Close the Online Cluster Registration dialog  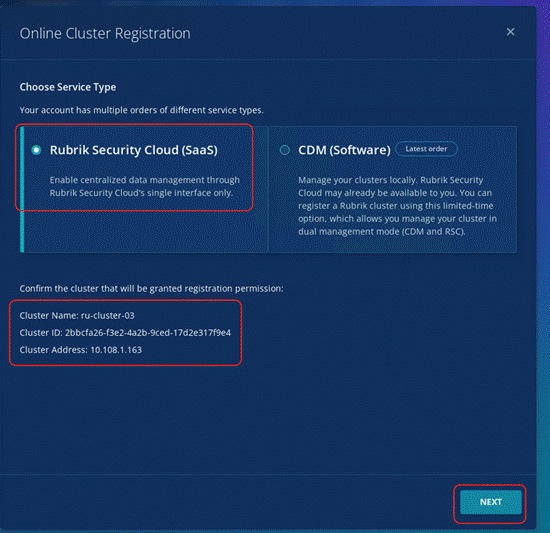pyautogui.click(x=510, y=32)
